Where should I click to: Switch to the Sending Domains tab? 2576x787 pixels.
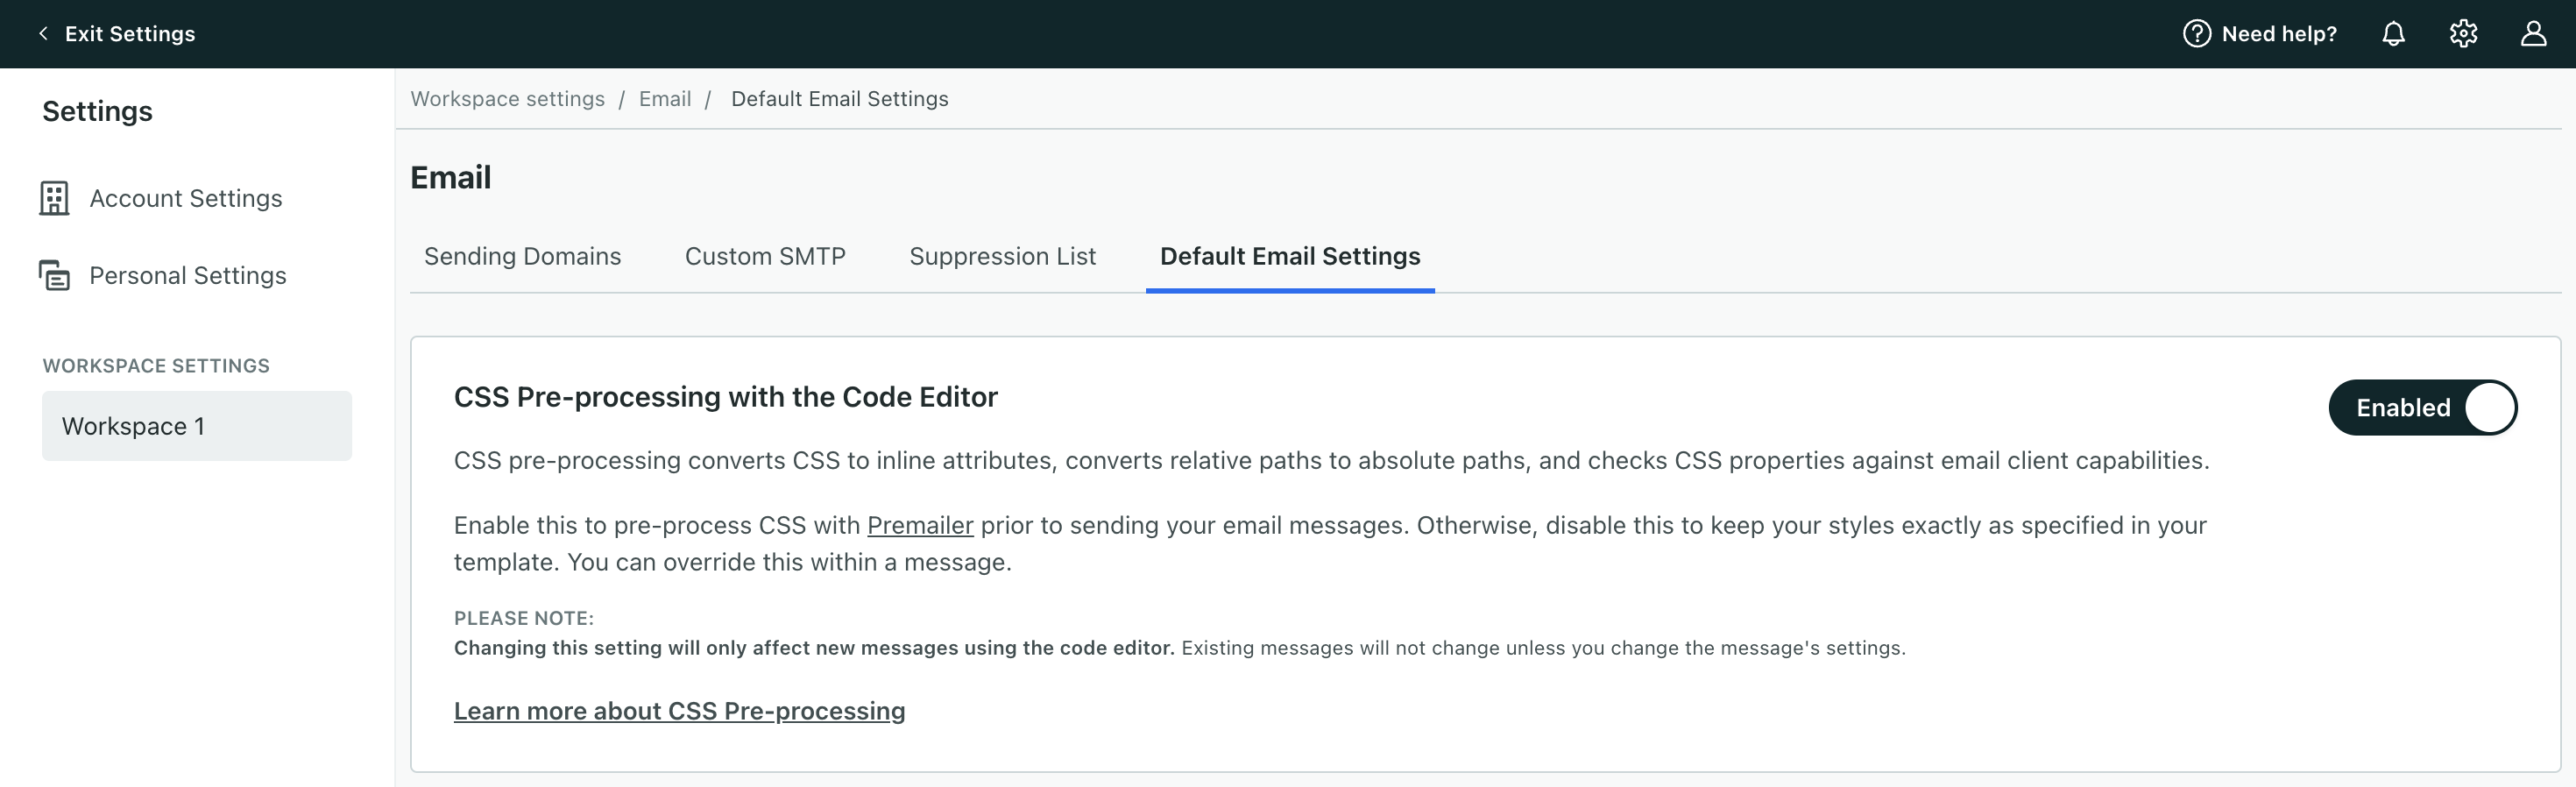pos(522,257)
